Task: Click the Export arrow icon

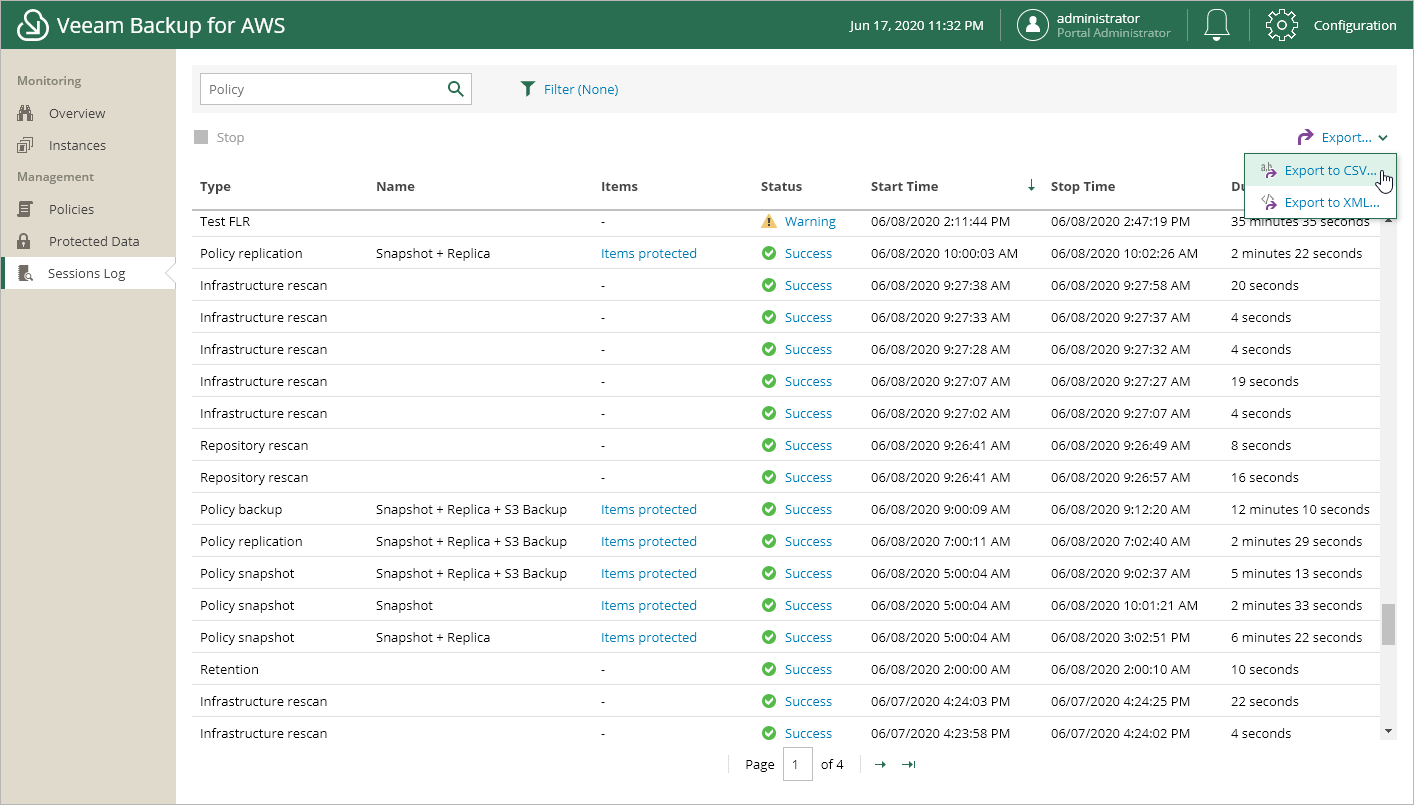Action: point(1305,137)
